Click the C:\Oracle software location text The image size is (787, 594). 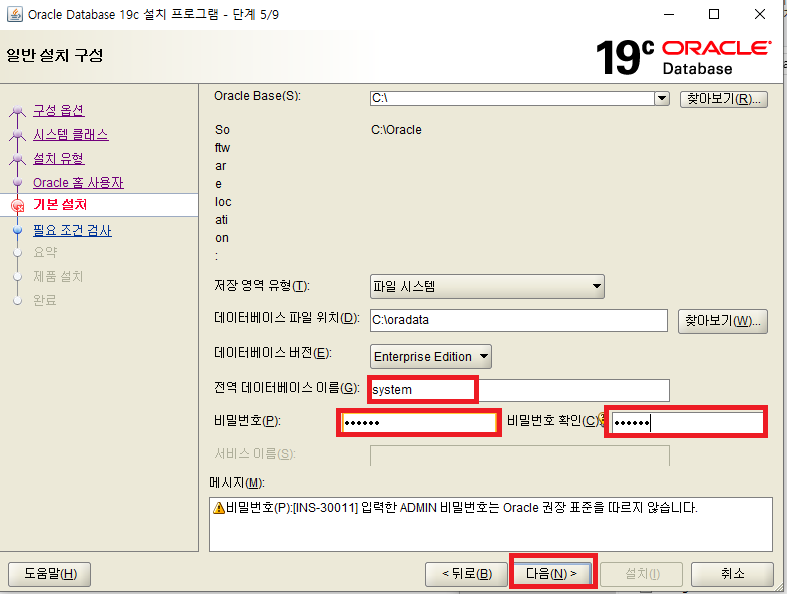tap(396, 130)
